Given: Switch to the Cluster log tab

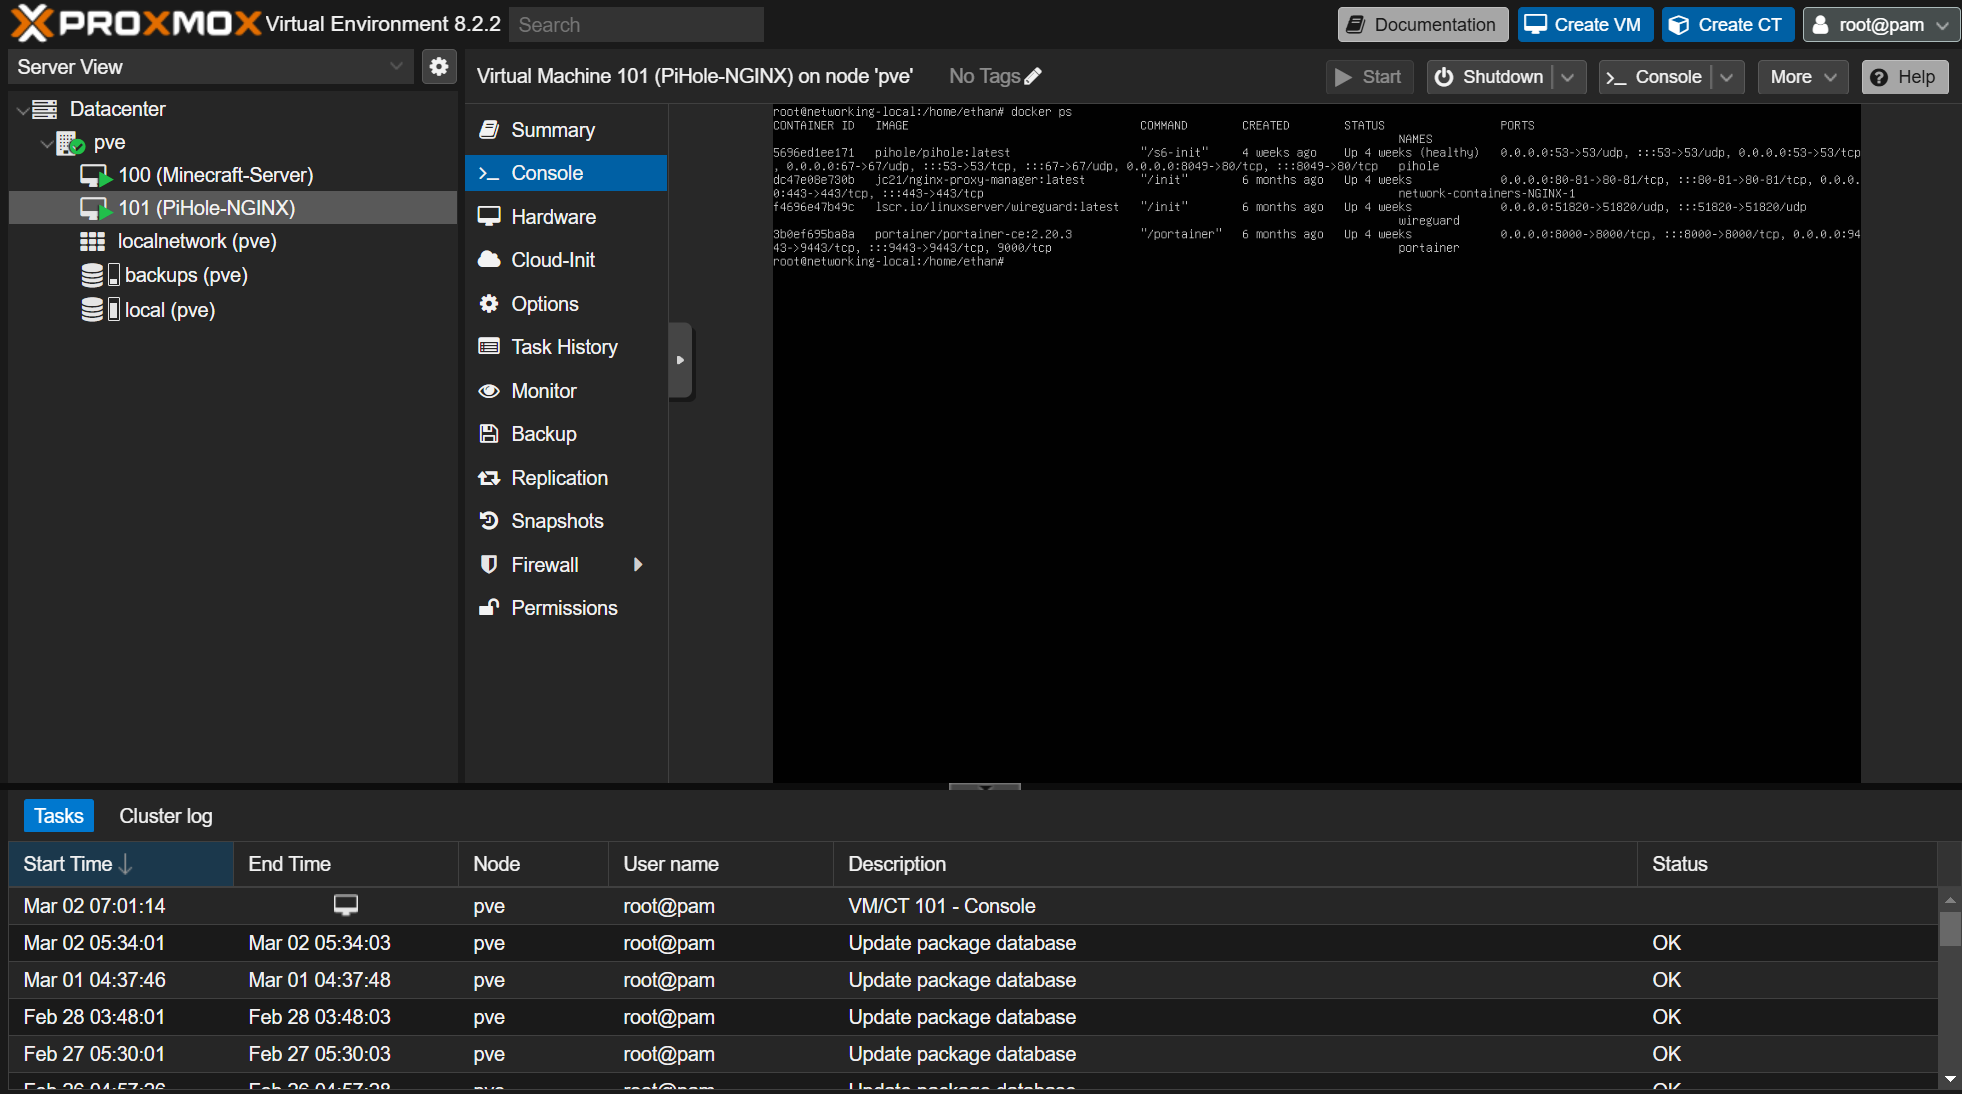Looking at the screenshot, I should pyautogui.click(x=165, y=815).
